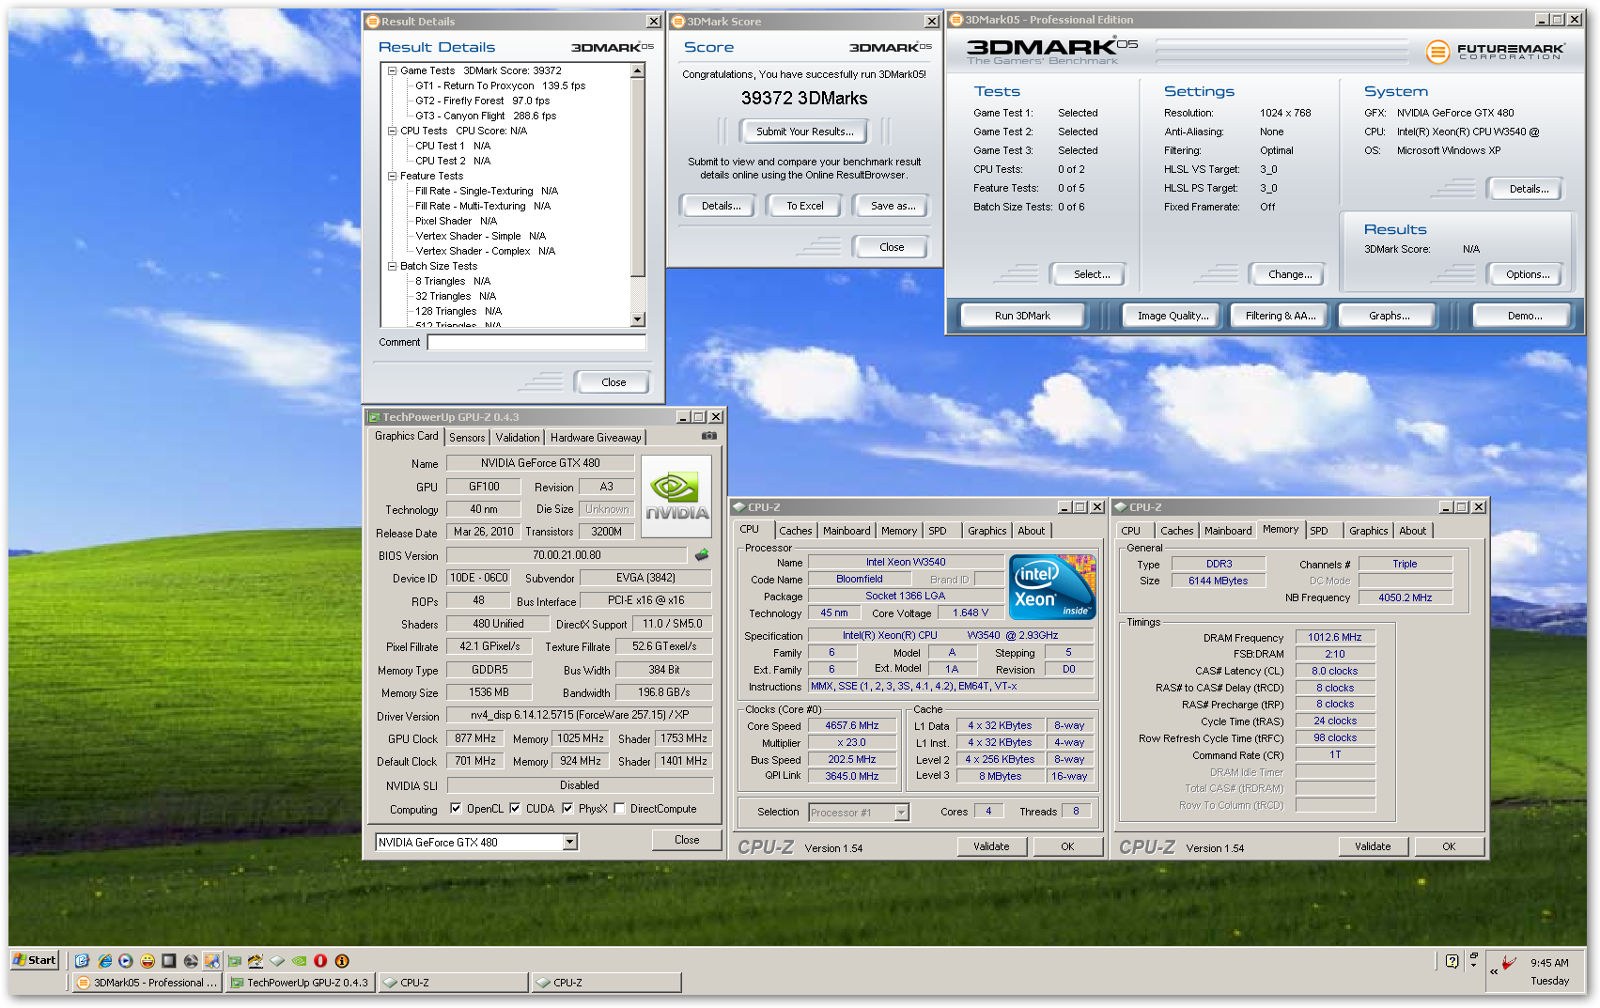
Task: Click the Graphs button in 3DMark05
Action: pyautogui.click(x=1389, y=316)
